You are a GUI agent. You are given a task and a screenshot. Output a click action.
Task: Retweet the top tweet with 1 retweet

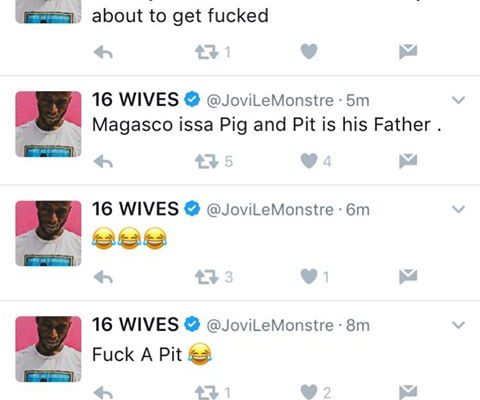(207, 52)
